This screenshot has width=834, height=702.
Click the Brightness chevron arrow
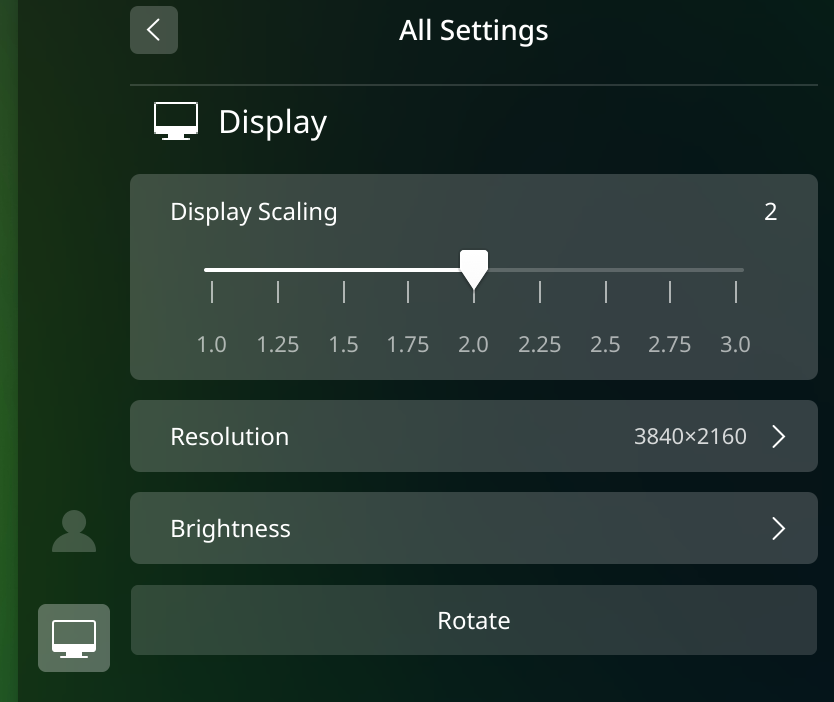(779, 529)
